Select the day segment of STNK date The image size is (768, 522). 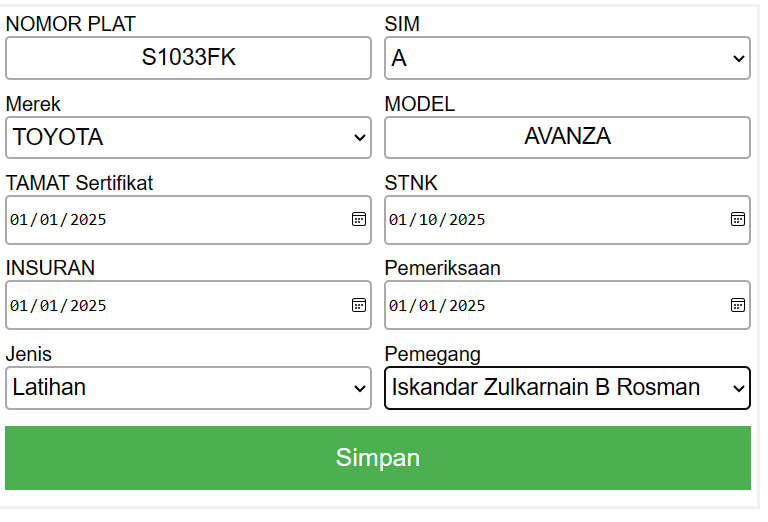(x=398, y=220)
